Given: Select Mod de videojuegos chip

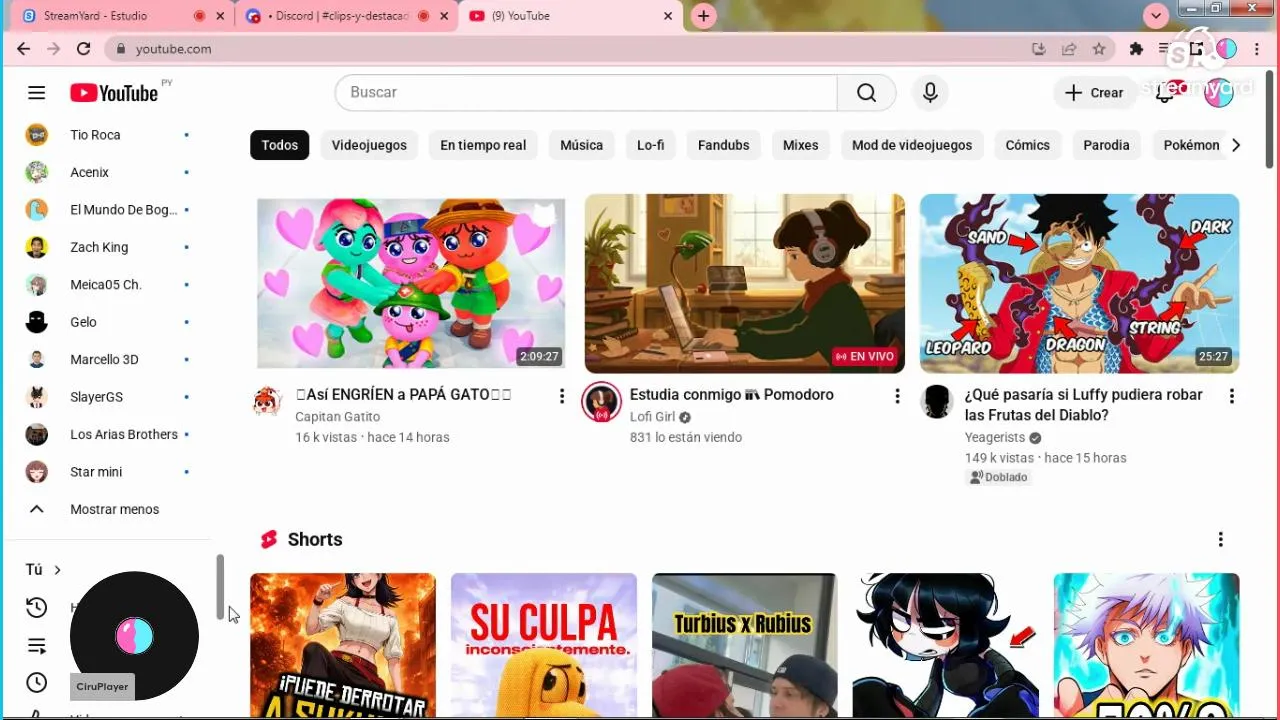Looking at the screenshot, I should tap(912, 145).
